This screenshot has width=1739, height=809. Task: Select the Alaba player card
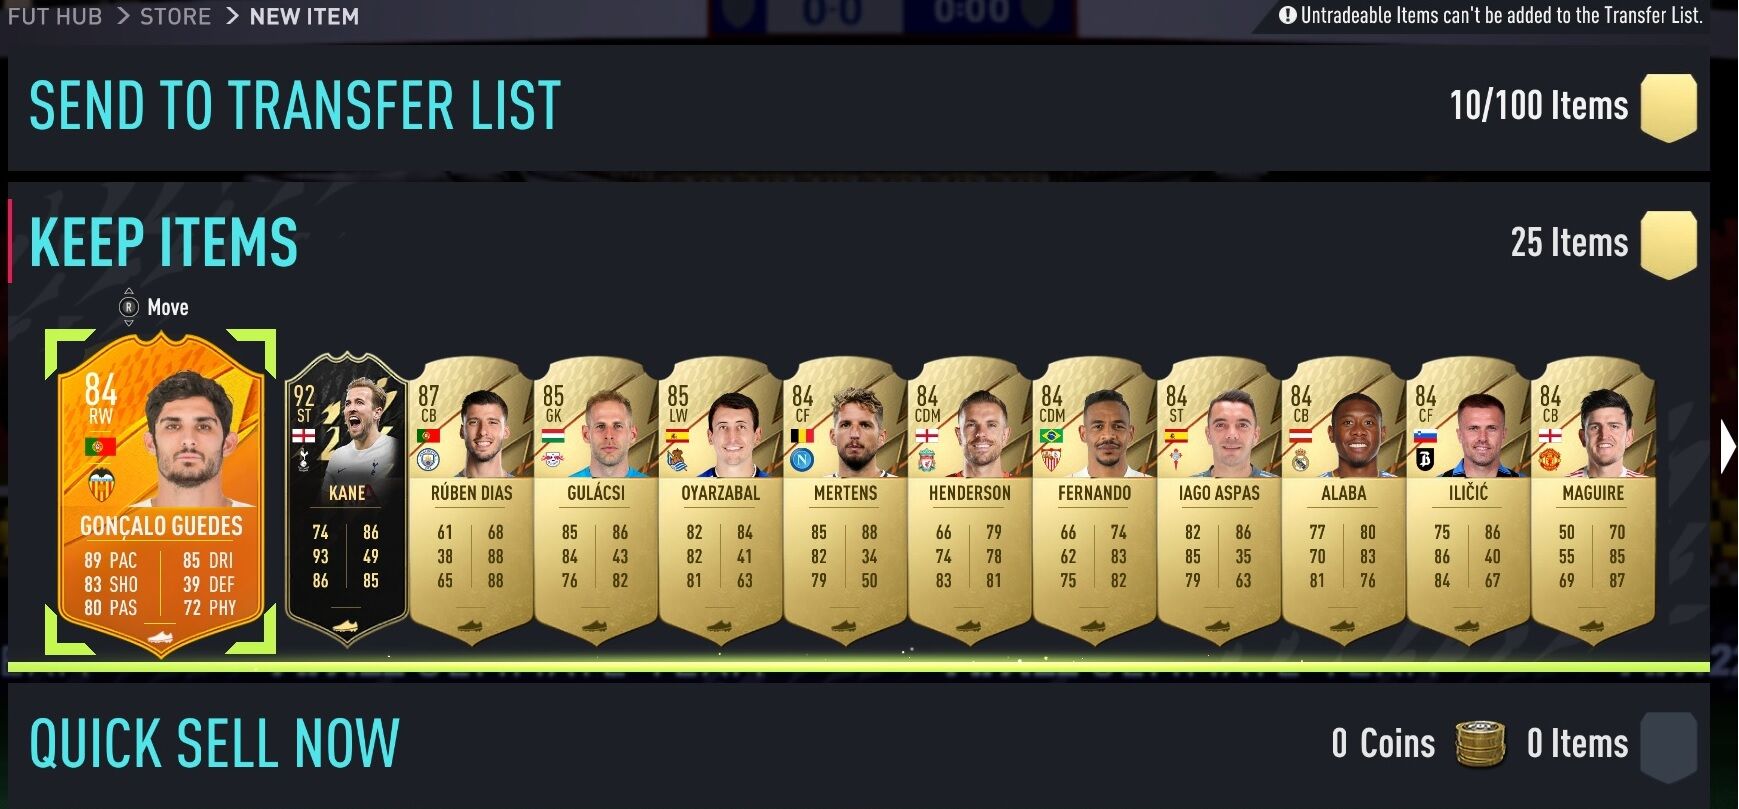[1343, 500]
